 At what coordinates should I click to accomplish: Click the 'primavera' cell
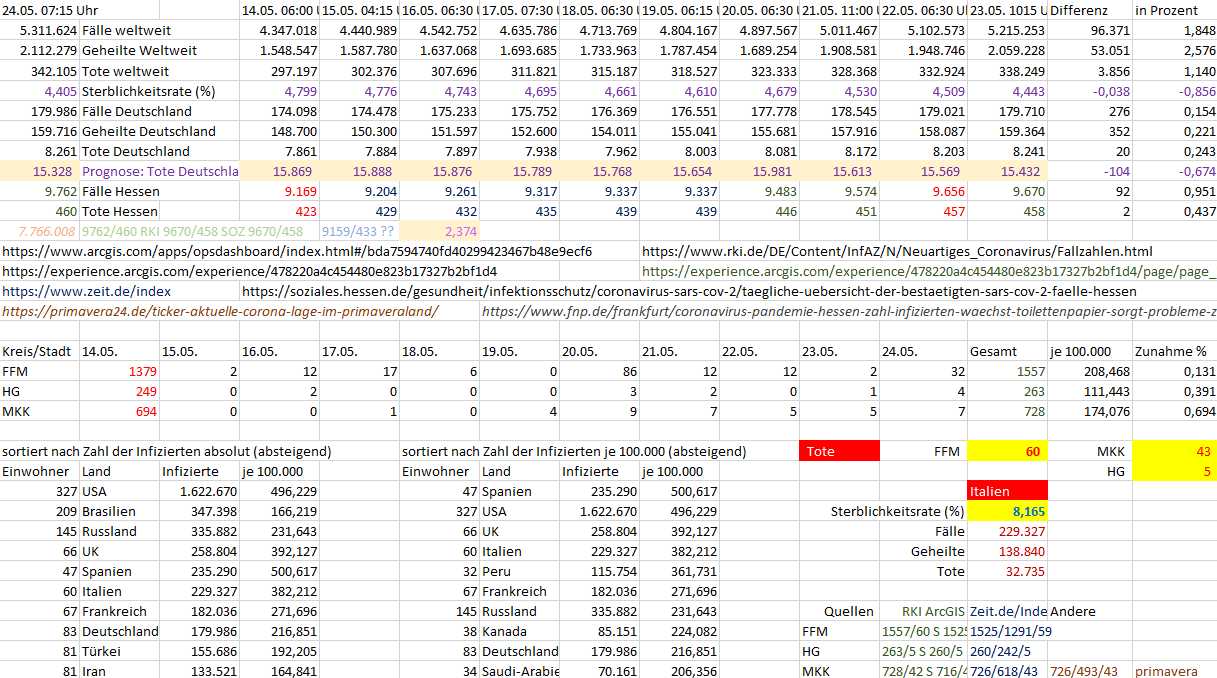[x=1167, y=671]
